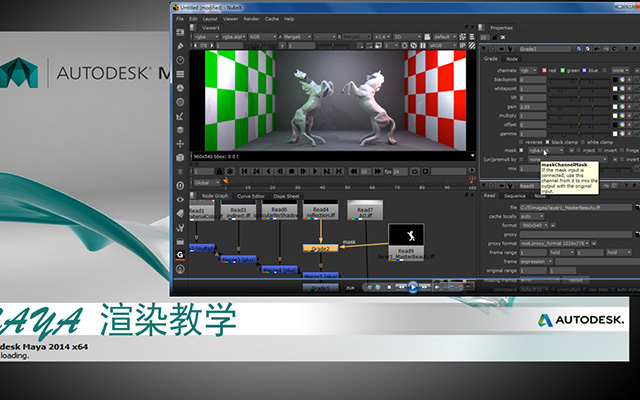The image size is (640, 400).
Task: Switch to the Dope Sheet tab
Action: (x=286, y=196)
